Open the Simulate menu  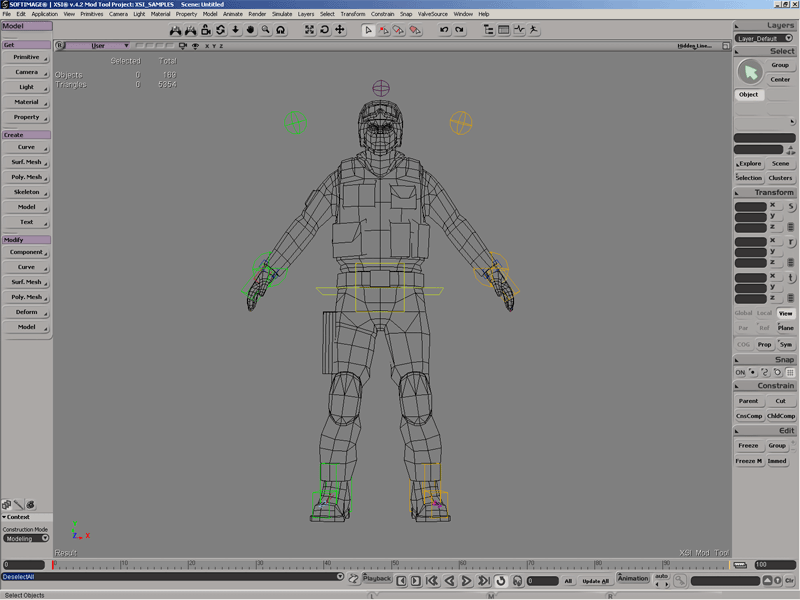[x=282, y=14]
